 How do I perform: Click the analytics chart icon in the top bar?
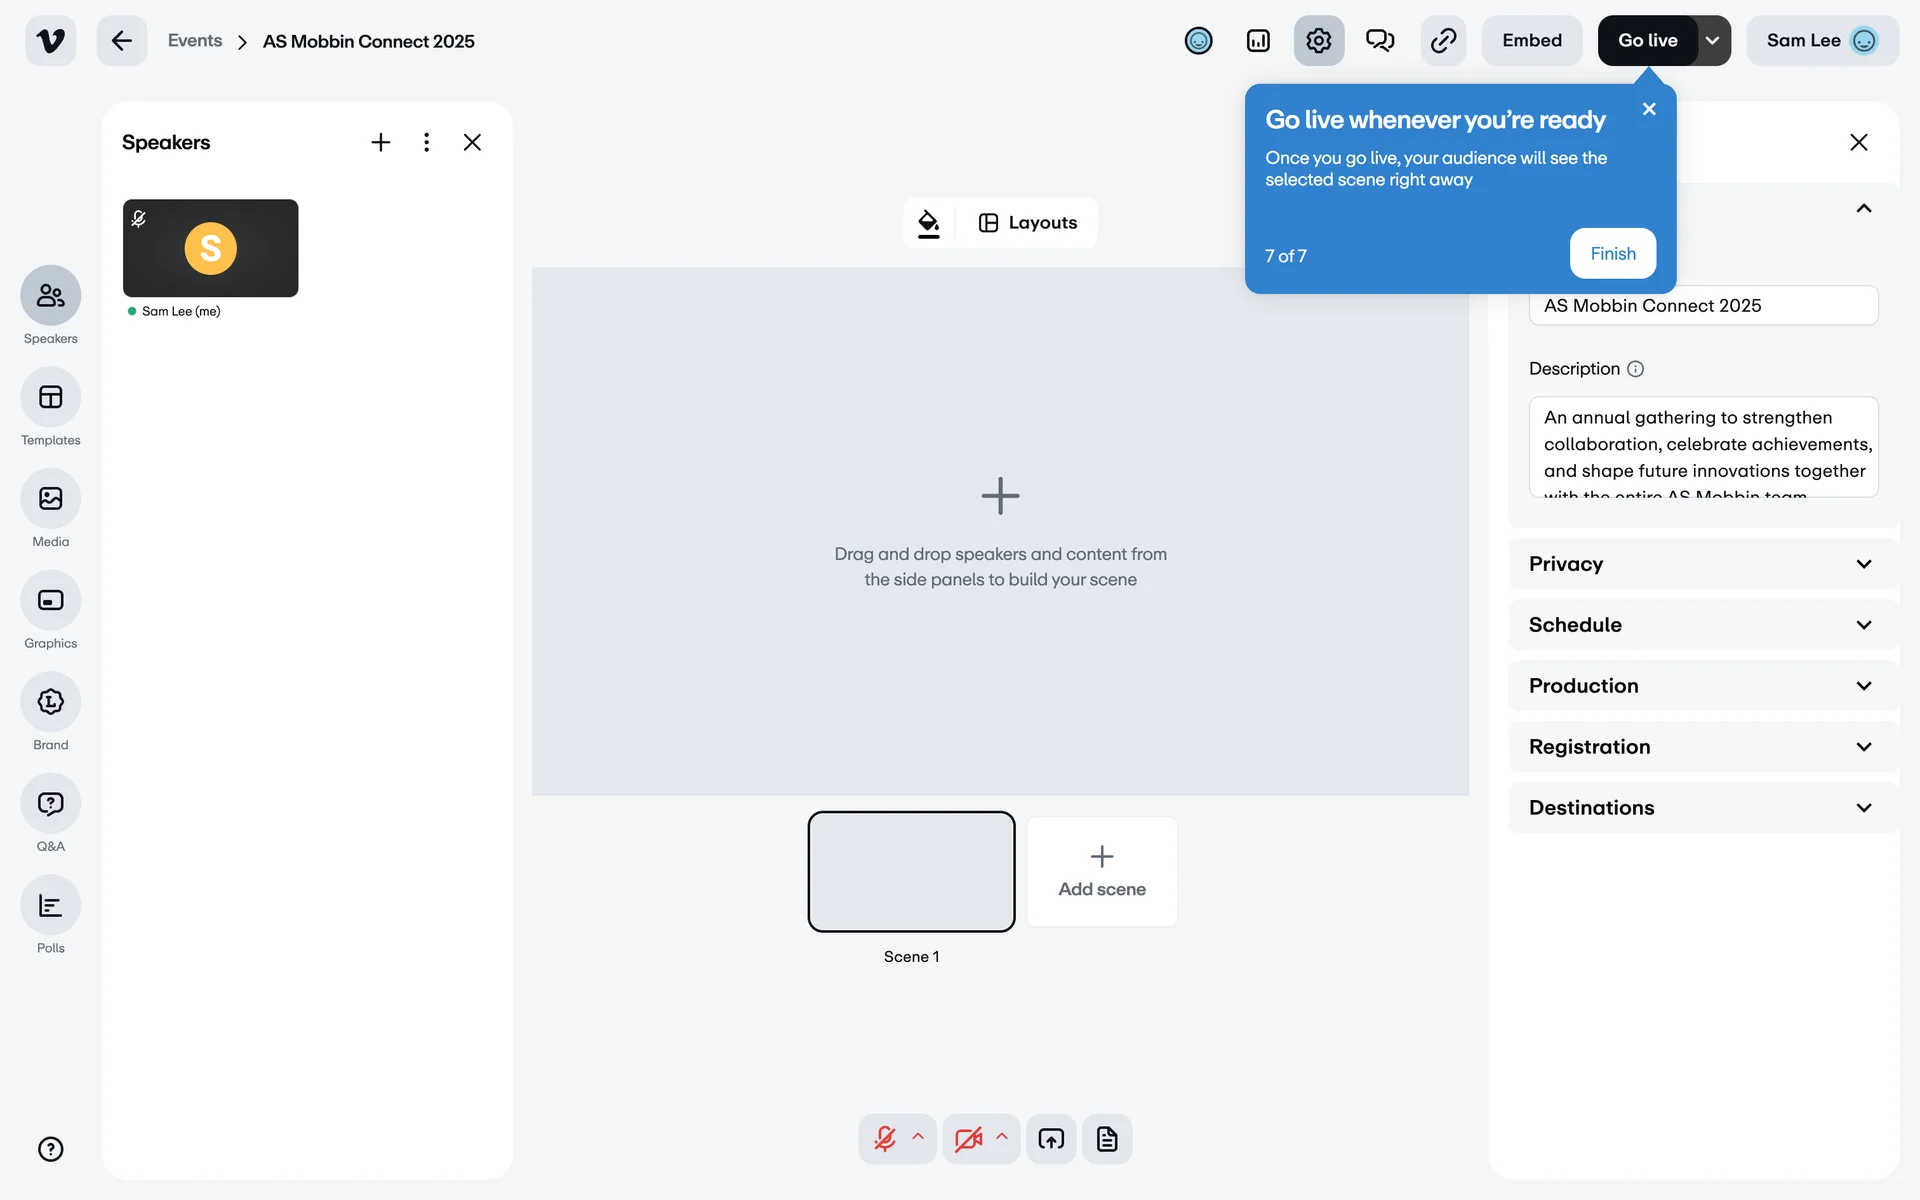click(x=1258, y=41)
